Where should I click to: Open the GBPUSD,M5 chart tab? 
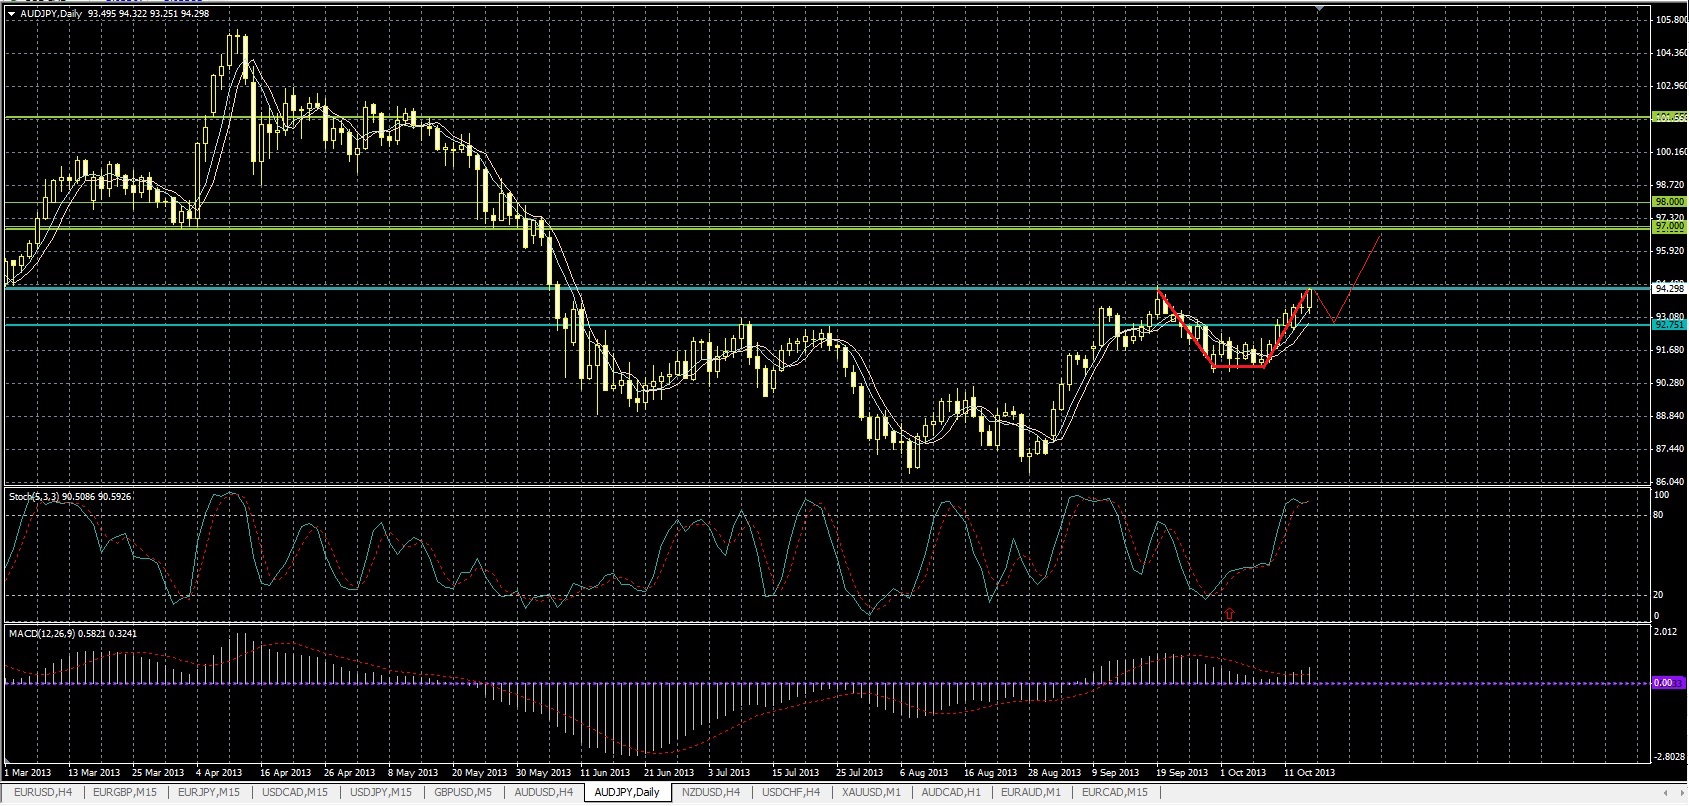(463, 792)
